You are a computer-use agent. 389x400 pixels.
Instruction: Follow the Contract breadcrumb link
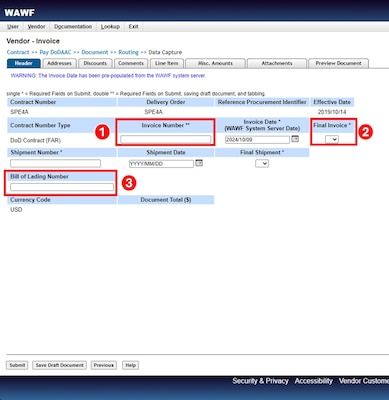(x=18, y=52)
